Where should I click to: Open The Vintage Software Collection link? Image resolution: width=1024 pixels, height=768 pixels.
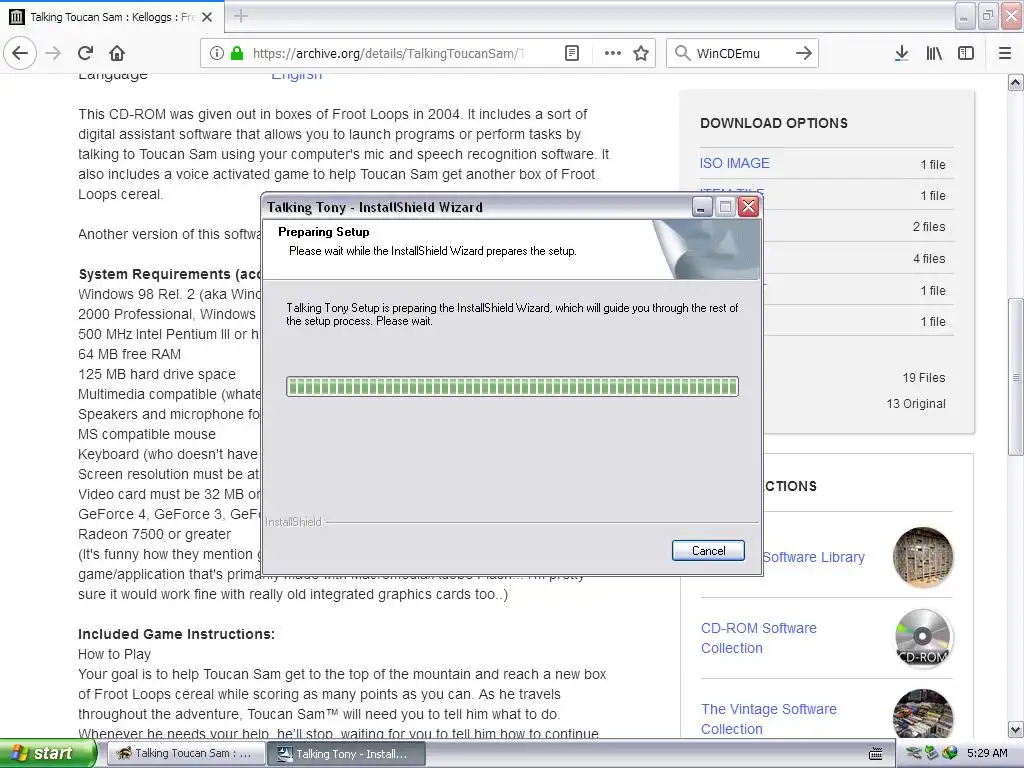[769, 718]
